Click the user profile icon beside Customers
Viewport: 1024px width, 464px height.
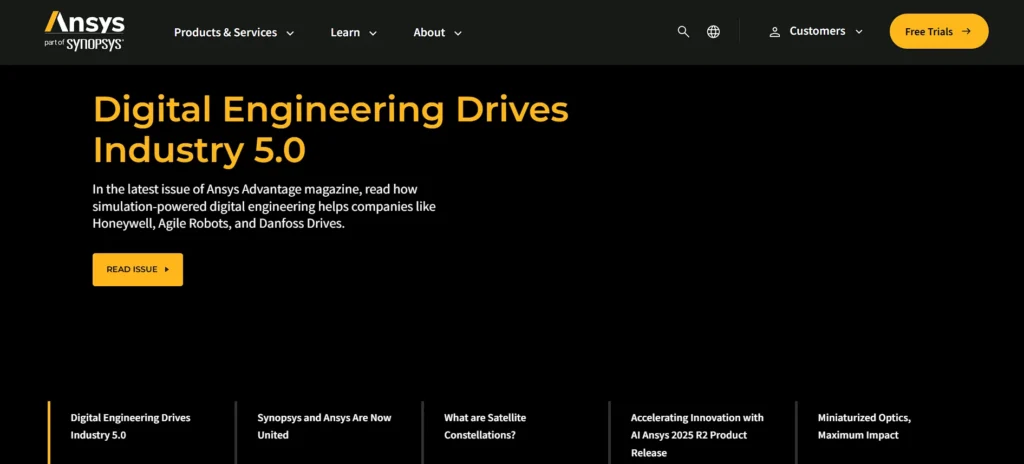774,32
